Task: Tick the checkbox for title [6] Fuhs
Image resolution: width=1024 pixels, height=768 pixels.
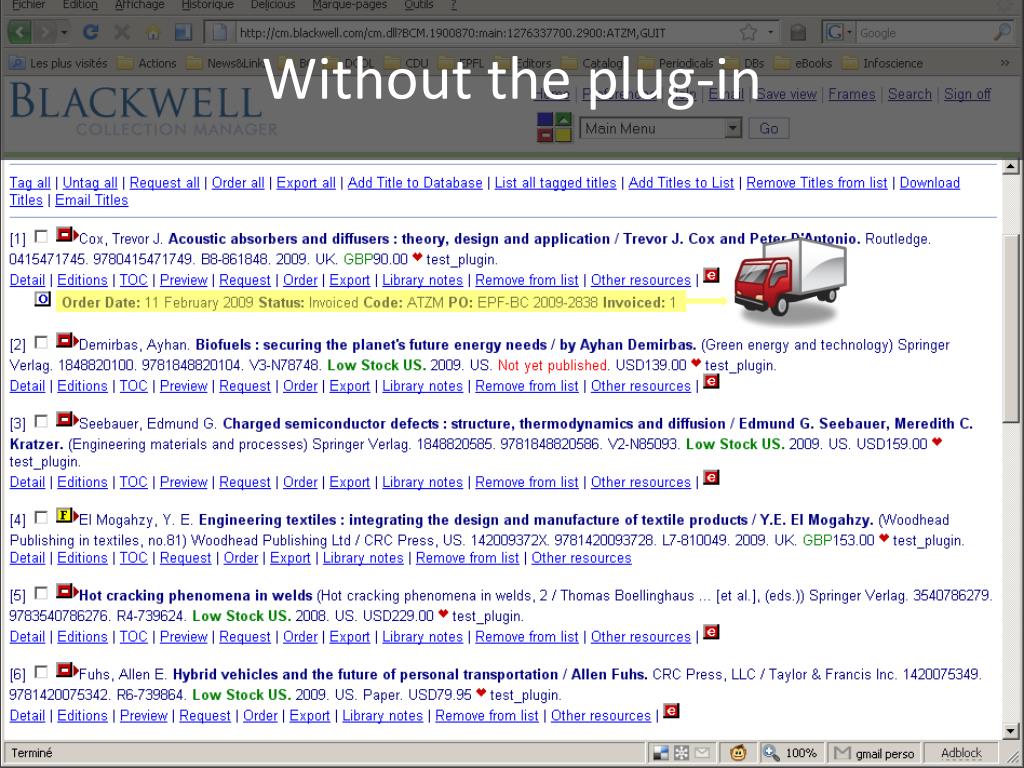Action: point(41,671)
